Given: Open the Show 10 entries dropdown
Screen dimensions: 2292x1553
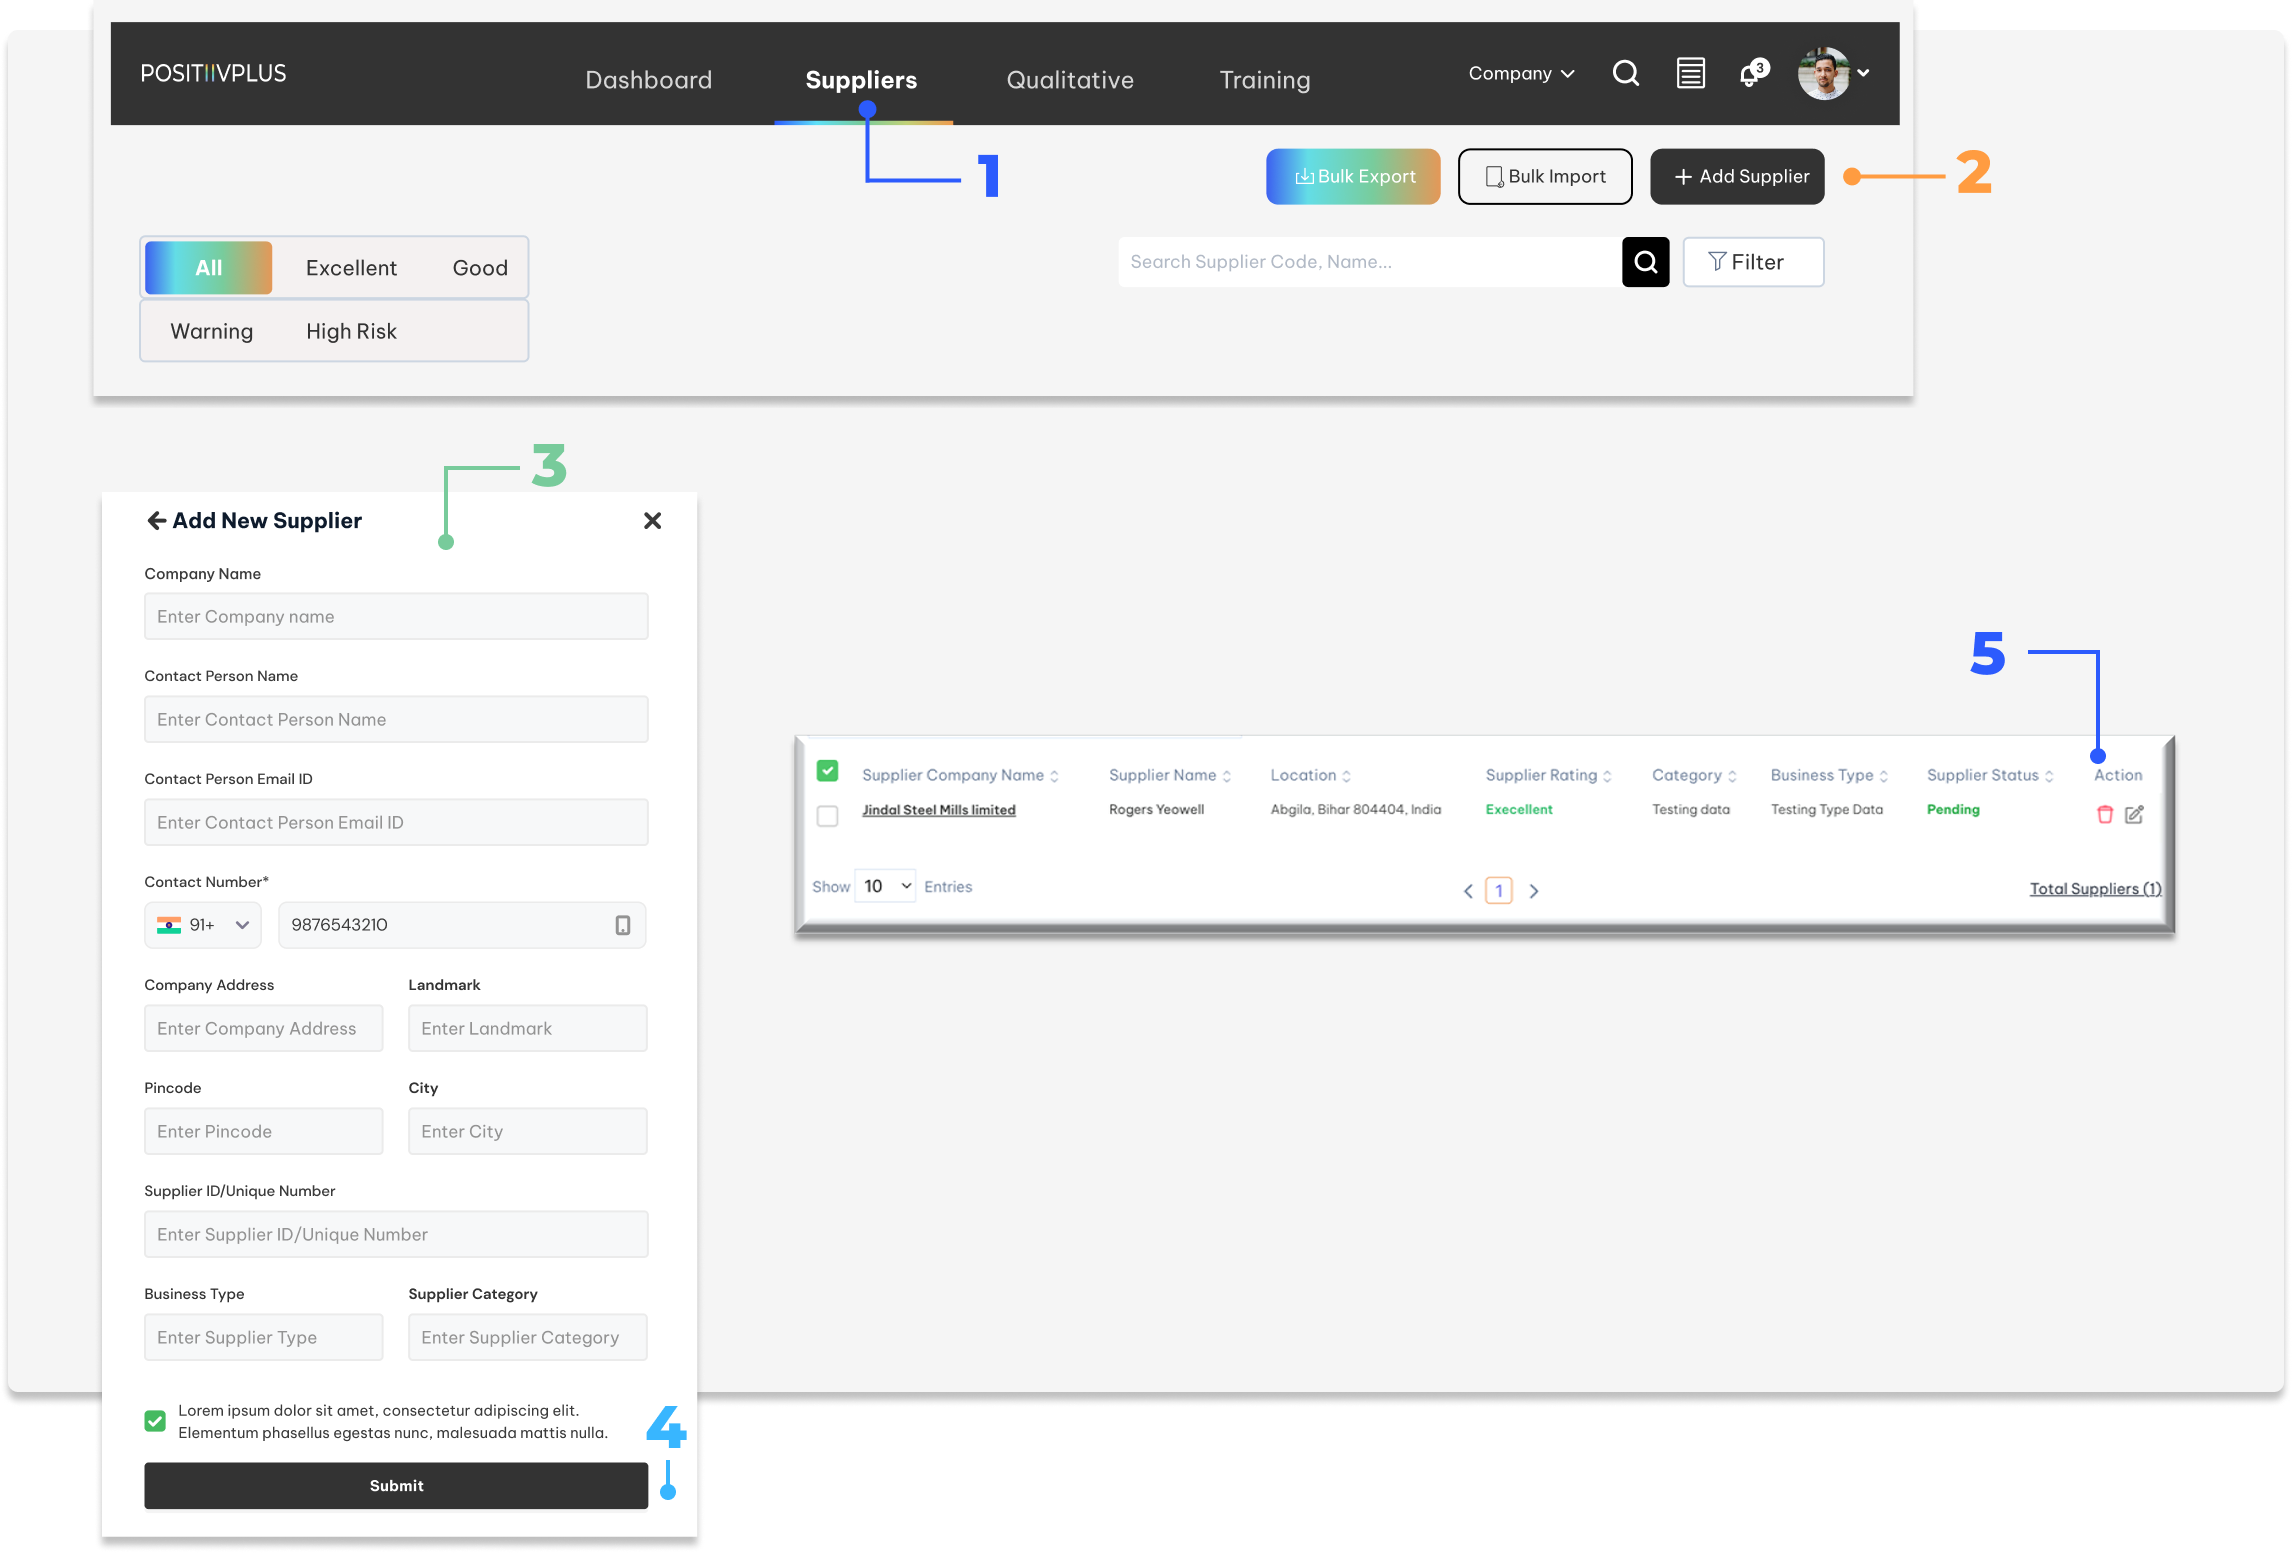Looking at the screenshot, I should pyautogui.click(x=886, y=886).
